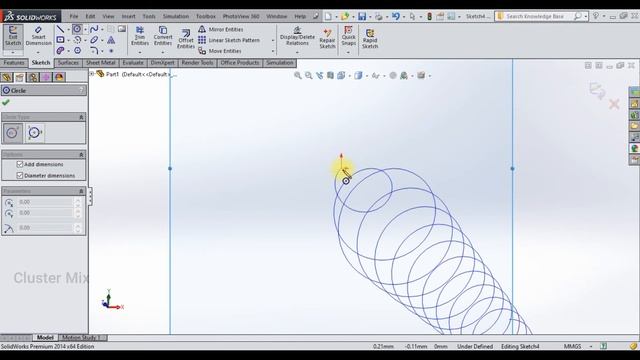
Task: Click the Circle panel help question mark
Action: point(81,90)
